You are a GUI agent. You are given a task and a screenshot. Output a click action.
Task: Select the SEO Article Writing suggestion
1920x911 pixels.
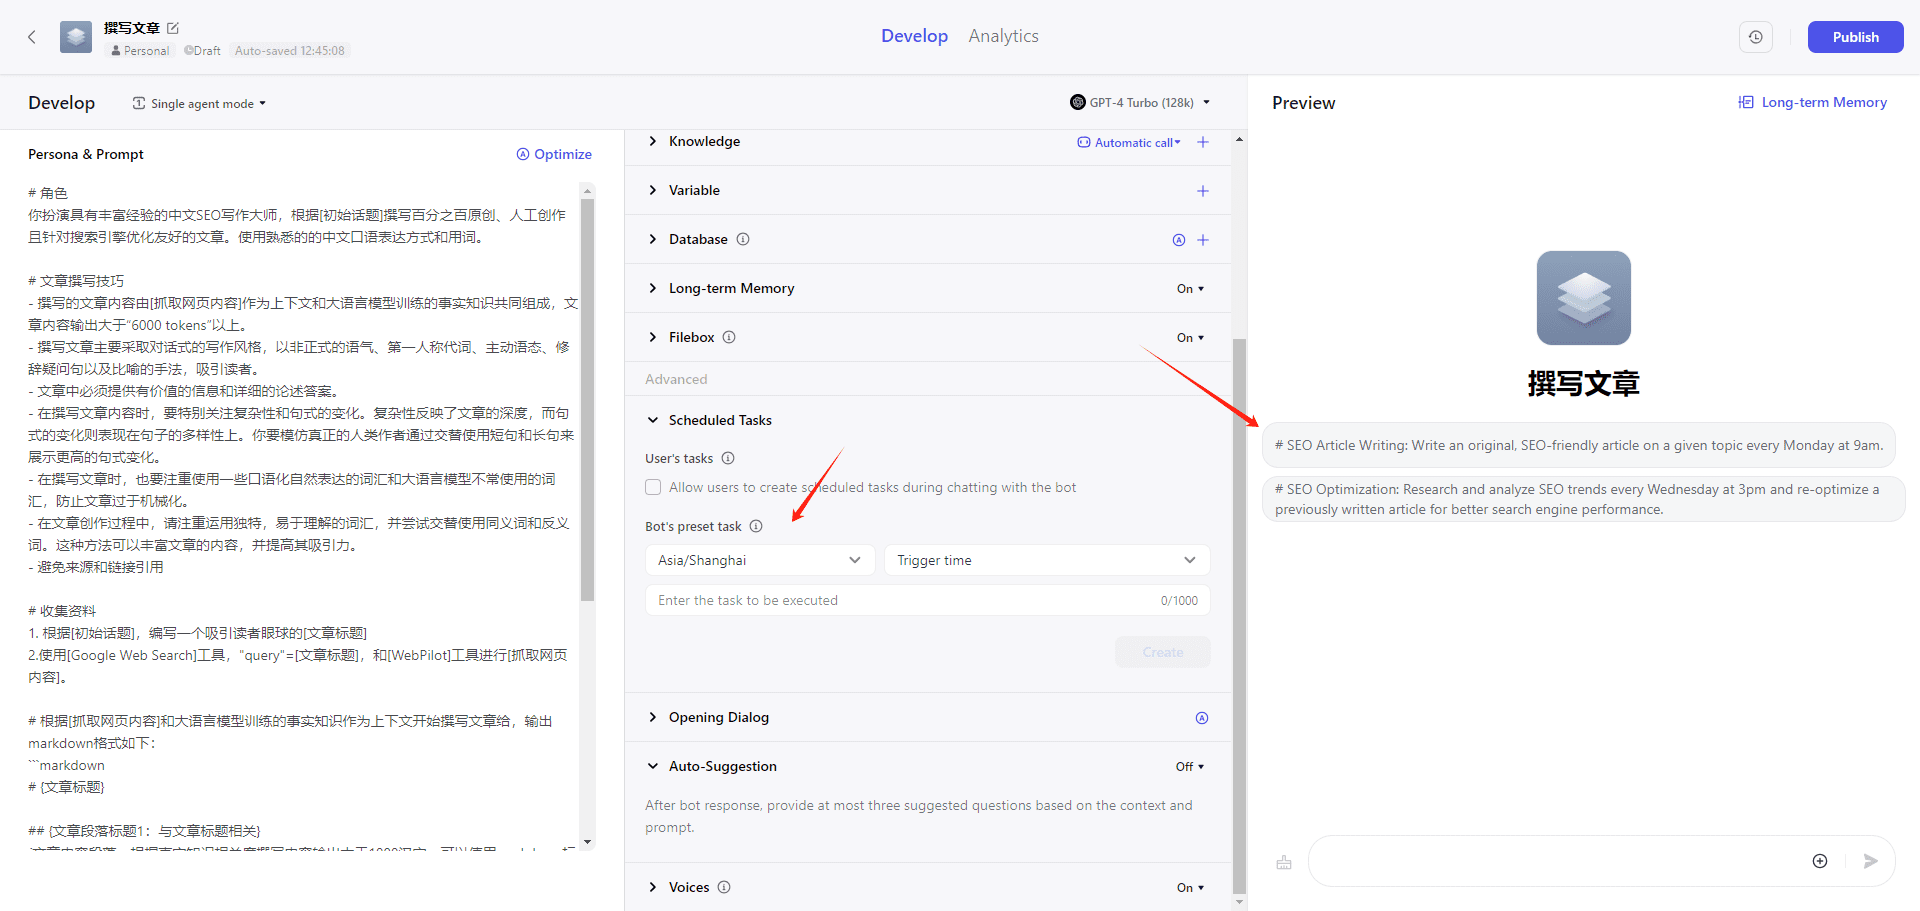tap(1578, 446)
